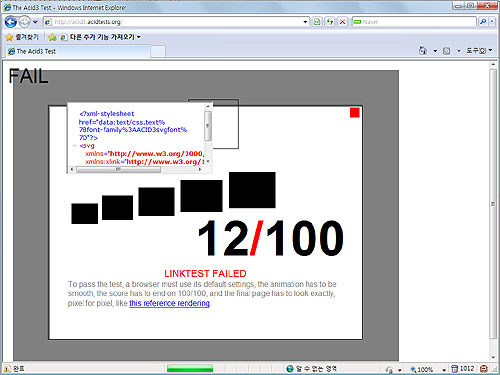Click the magnifier search button

click(483, 22)
